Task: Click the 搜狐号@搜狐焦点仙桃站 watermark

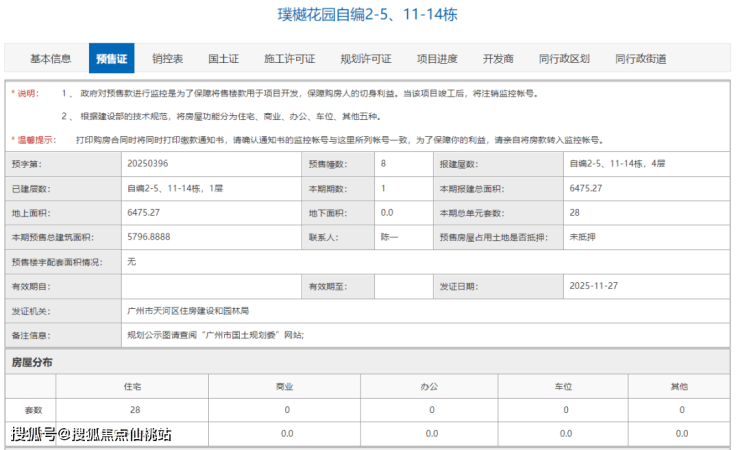Action: [x=91, y=434]
